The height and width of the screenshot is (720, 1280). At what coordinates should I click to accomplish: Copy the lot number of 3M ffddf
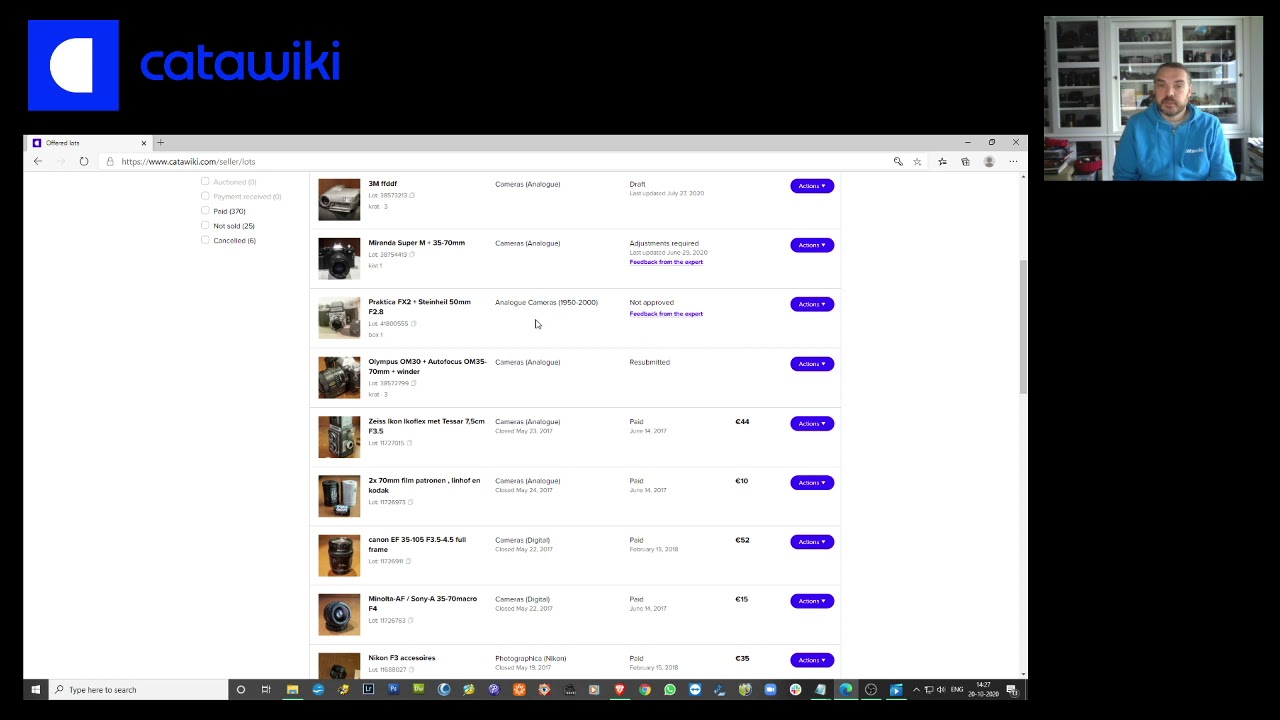(x=412, y=195)
